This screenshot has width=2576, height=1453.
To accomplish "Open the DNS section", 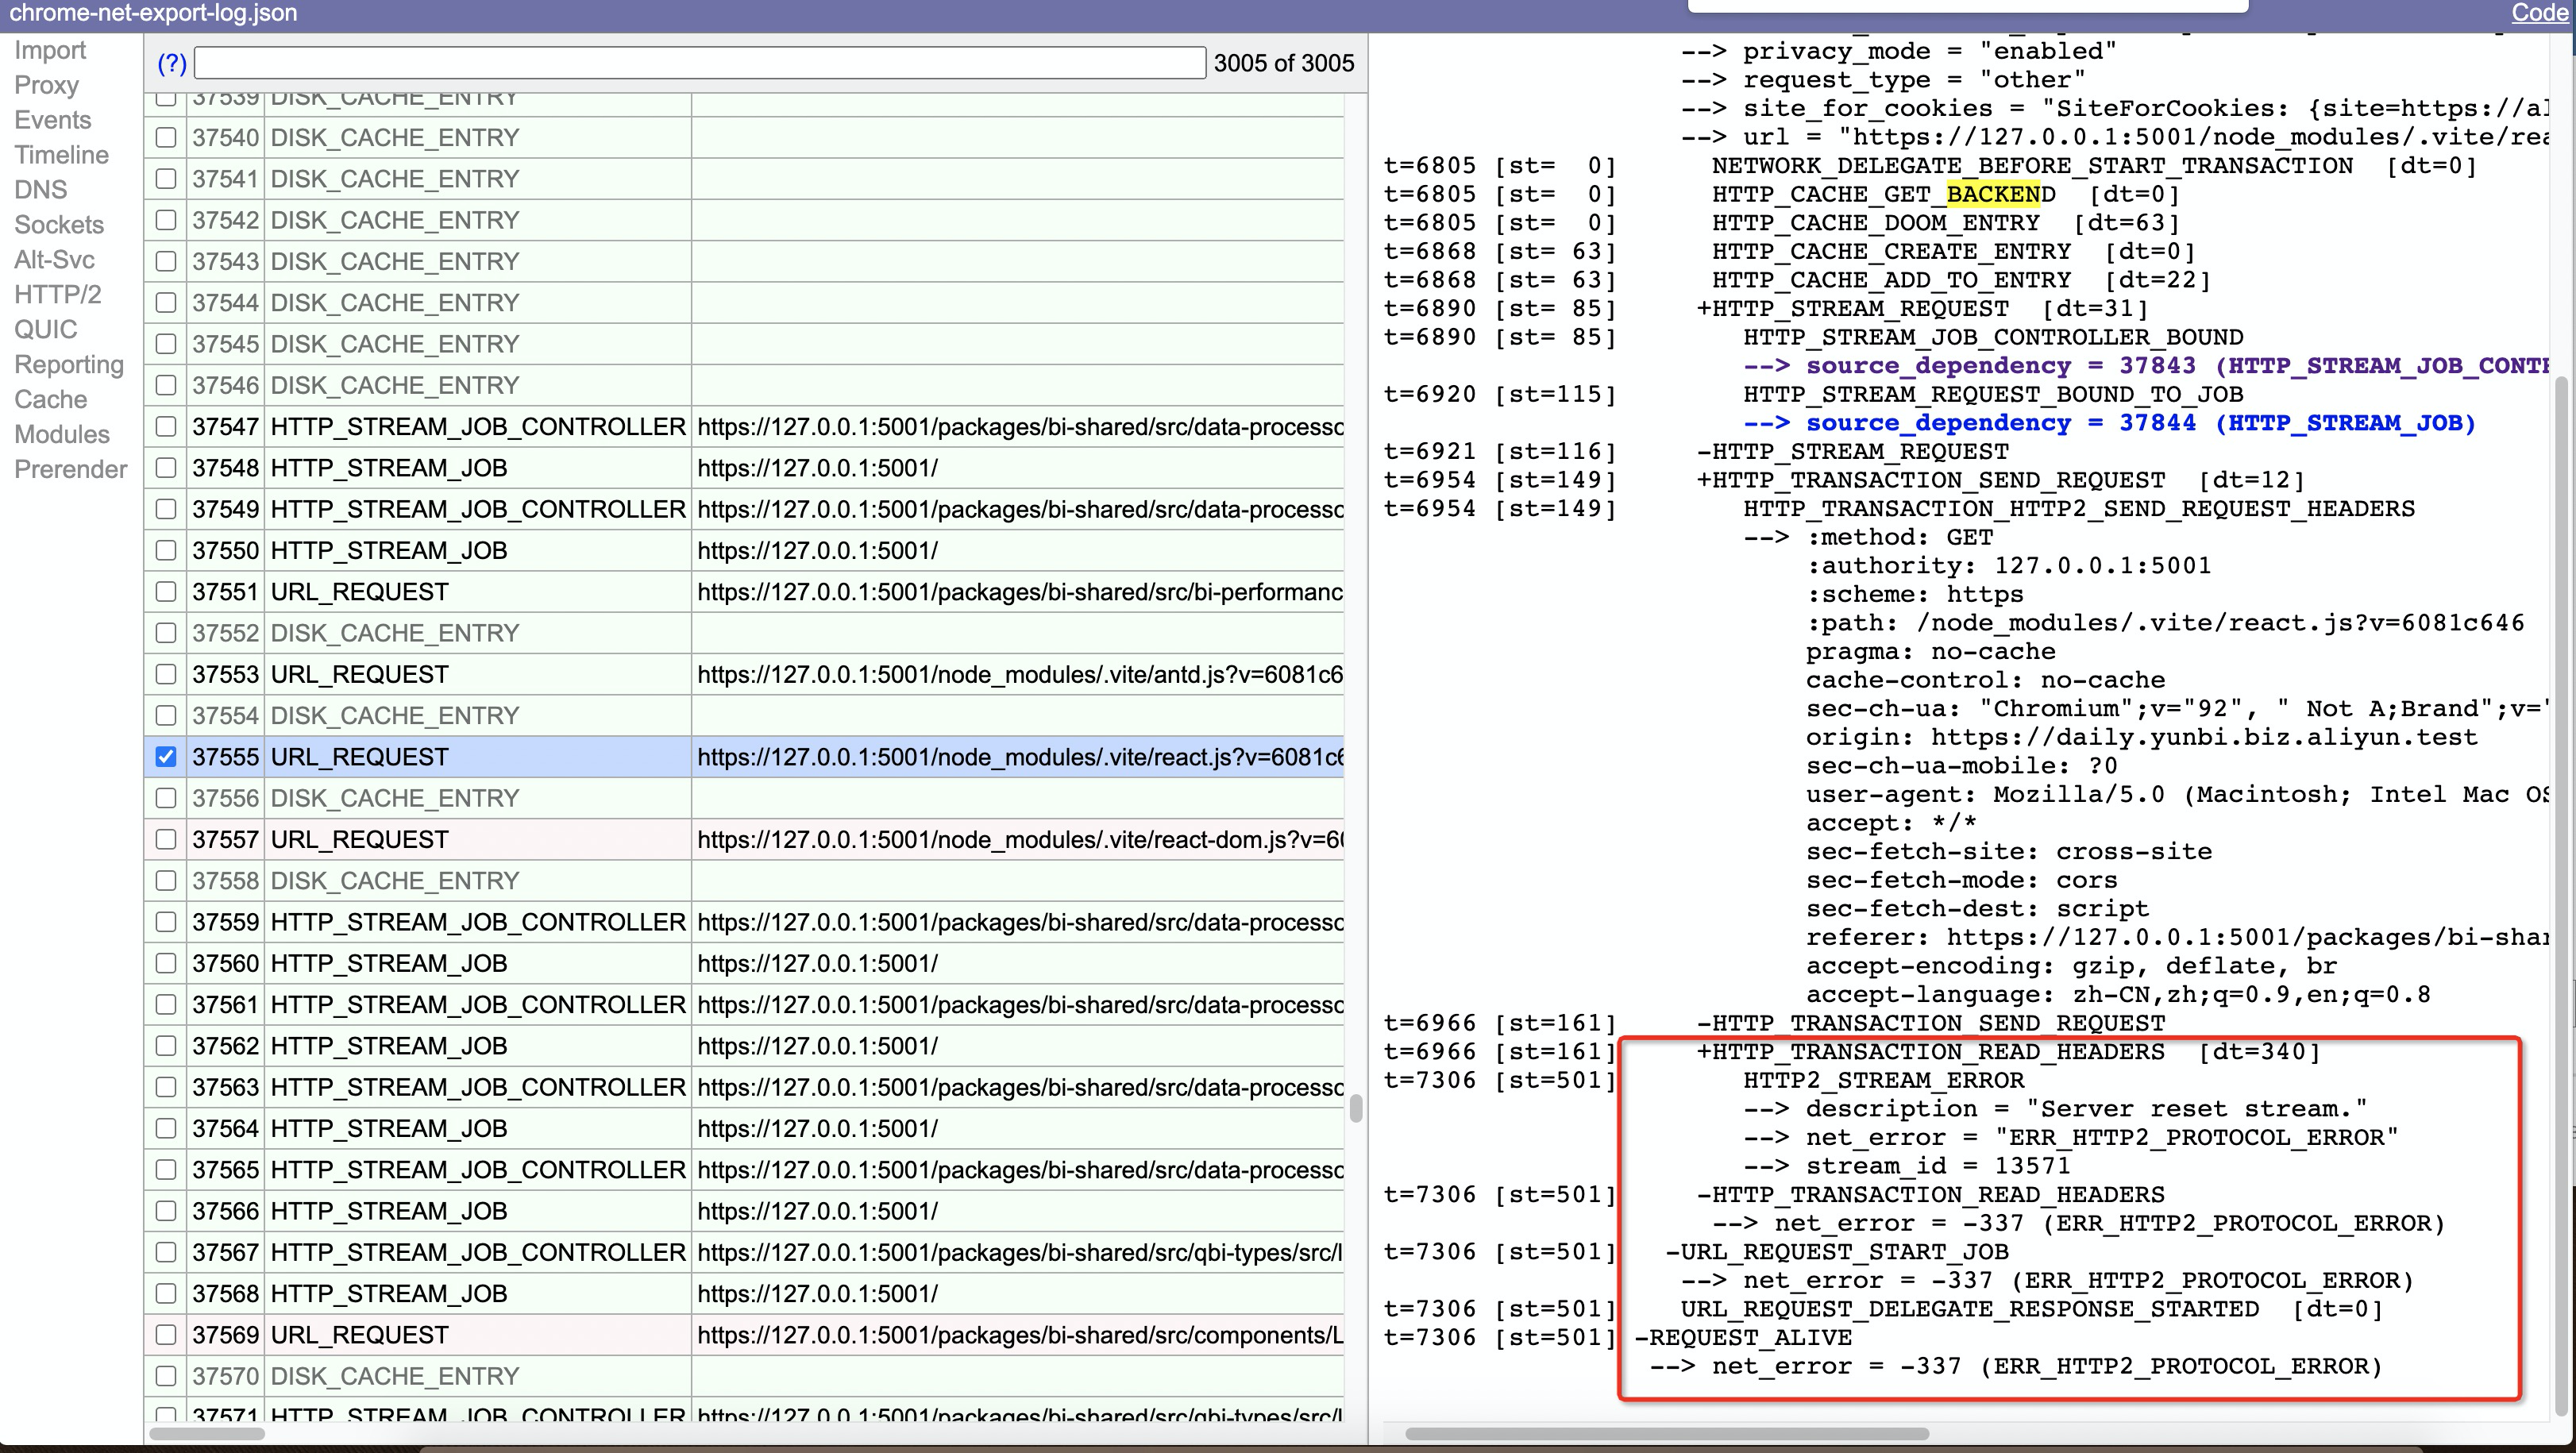I will [41, 190].
